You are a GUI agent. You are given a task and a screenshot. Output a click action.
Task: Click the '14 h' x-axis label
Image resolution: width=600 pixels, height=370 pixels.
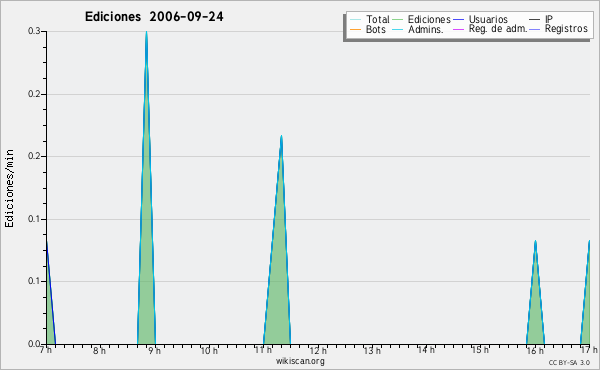click(426, 350)
